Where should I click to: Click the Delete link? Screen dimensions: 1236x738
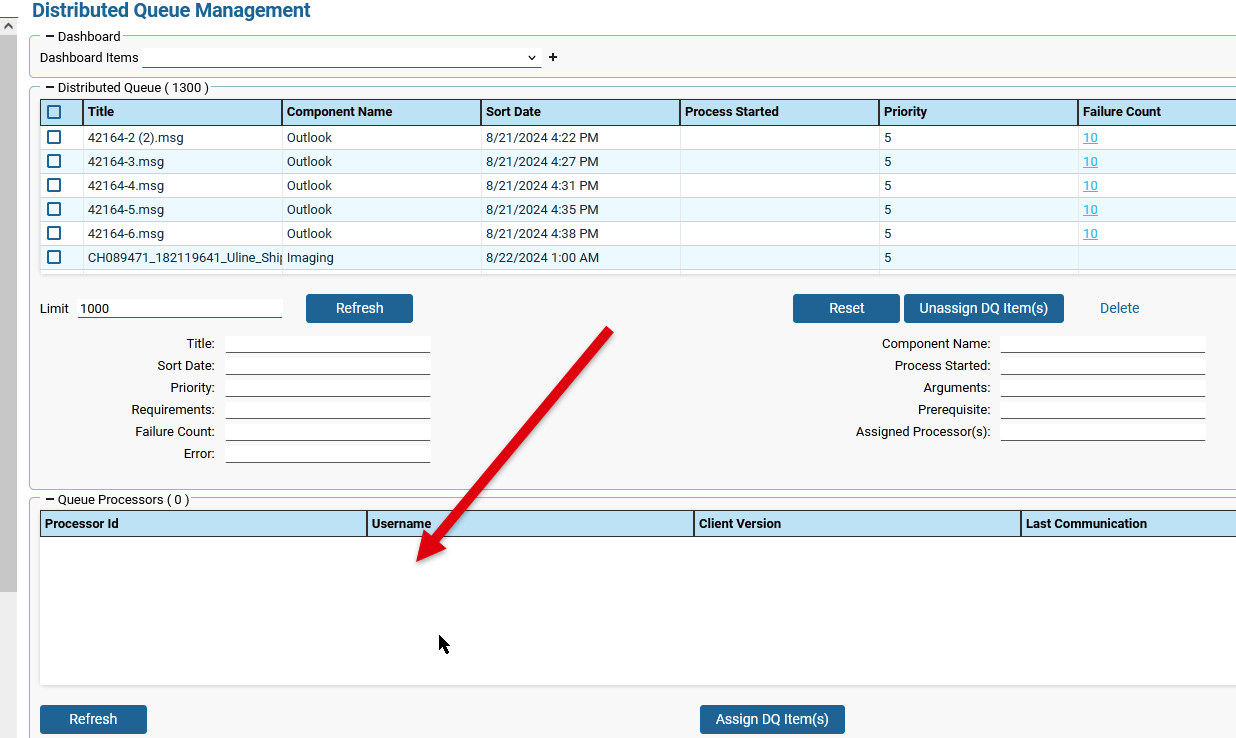pyautogui.click(x=1119, y=308)
